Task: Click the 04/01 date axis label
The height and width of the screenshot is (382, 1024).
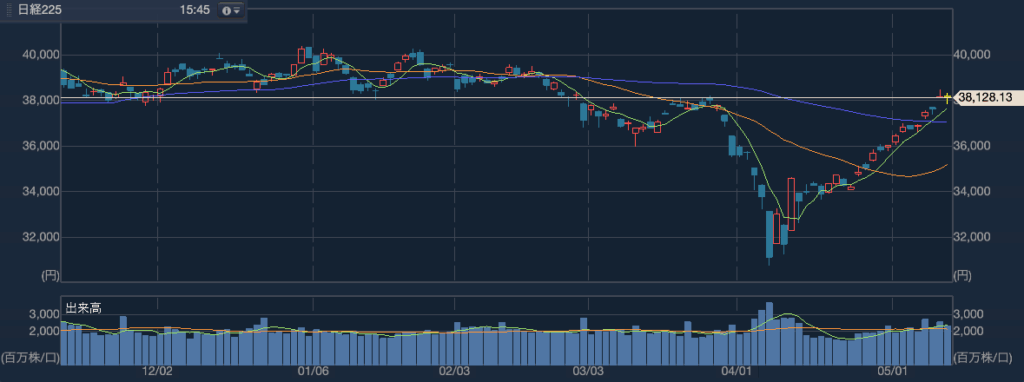Action: [x=737, y=372]
